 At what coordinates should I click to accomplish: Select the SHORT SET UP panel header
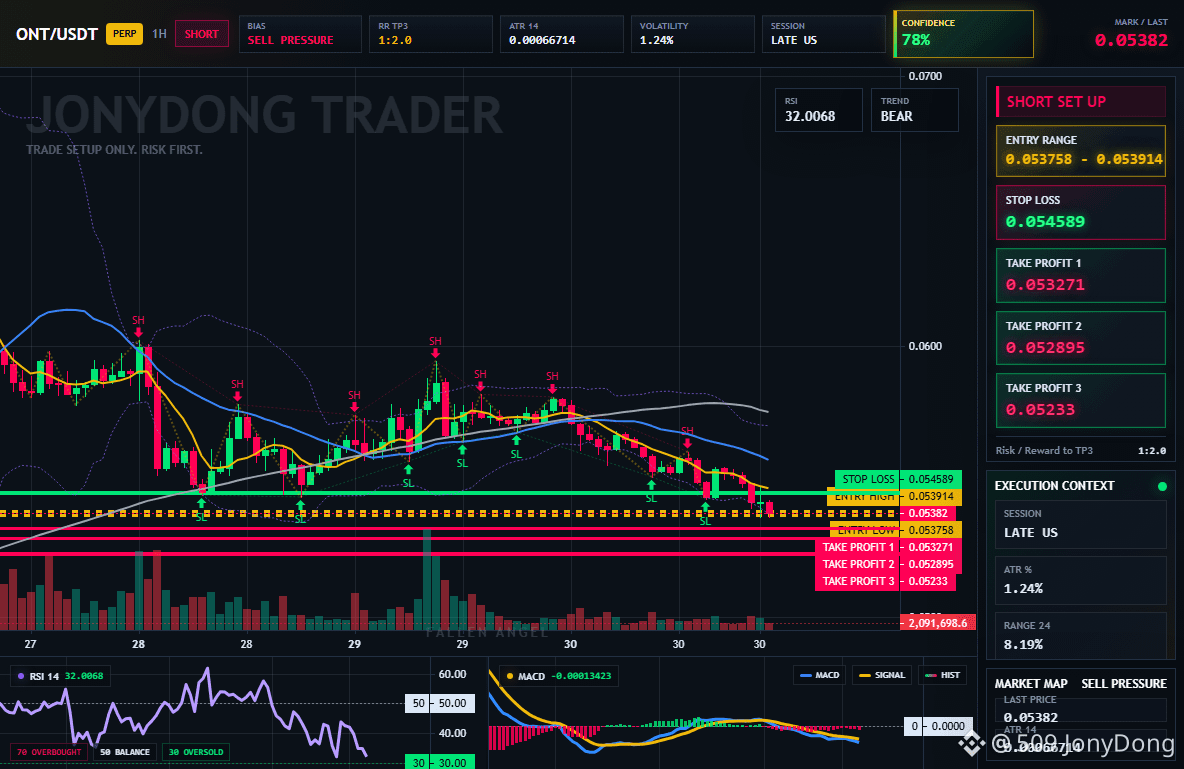(1081, 101)
